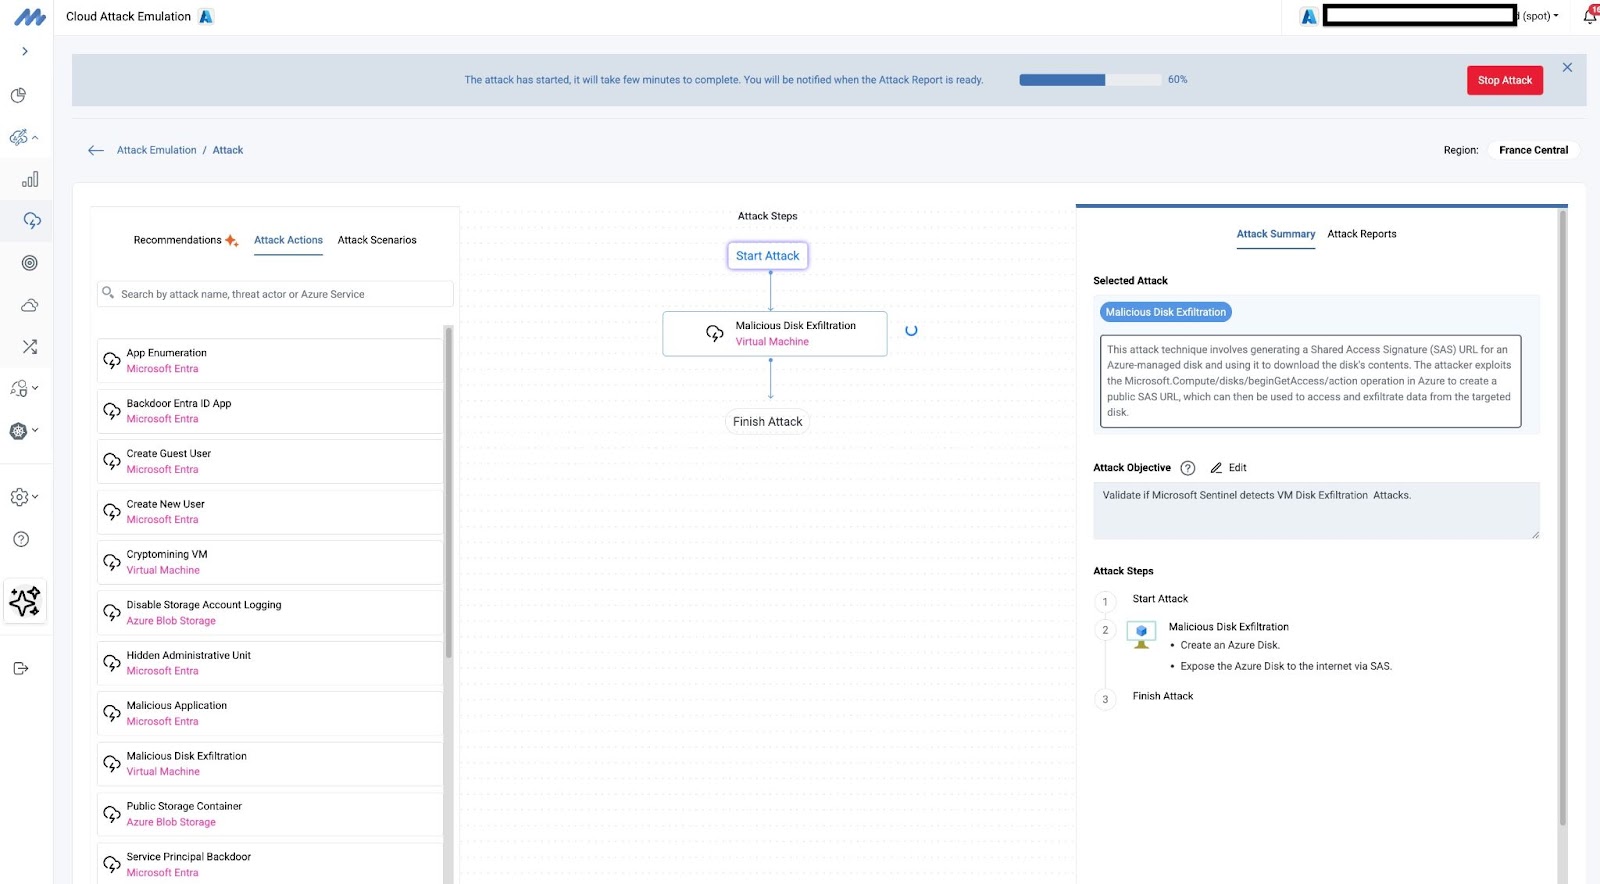Screen dimensions: 1600x884
Task: Select the Malicious Disk Exfiltration flow node
Action: tap(775, 334)
